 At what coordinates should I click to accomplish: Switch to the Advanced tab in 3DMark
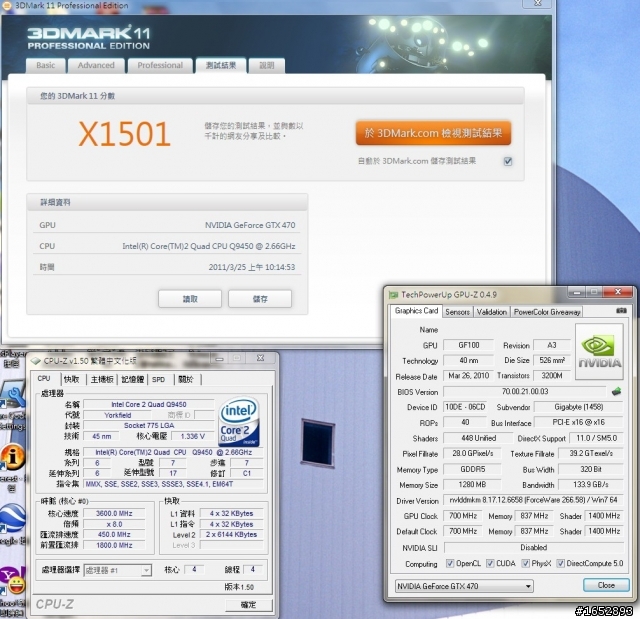(96, 65)
